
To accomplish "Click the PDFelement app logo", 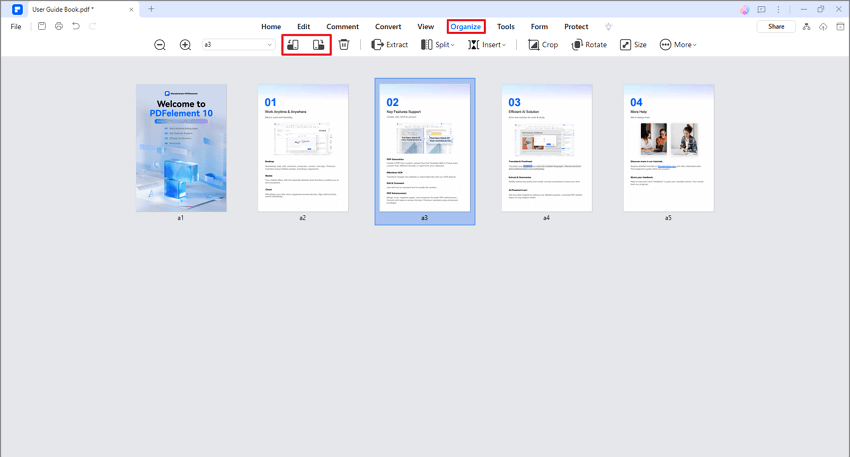I will tap(17, 9).
